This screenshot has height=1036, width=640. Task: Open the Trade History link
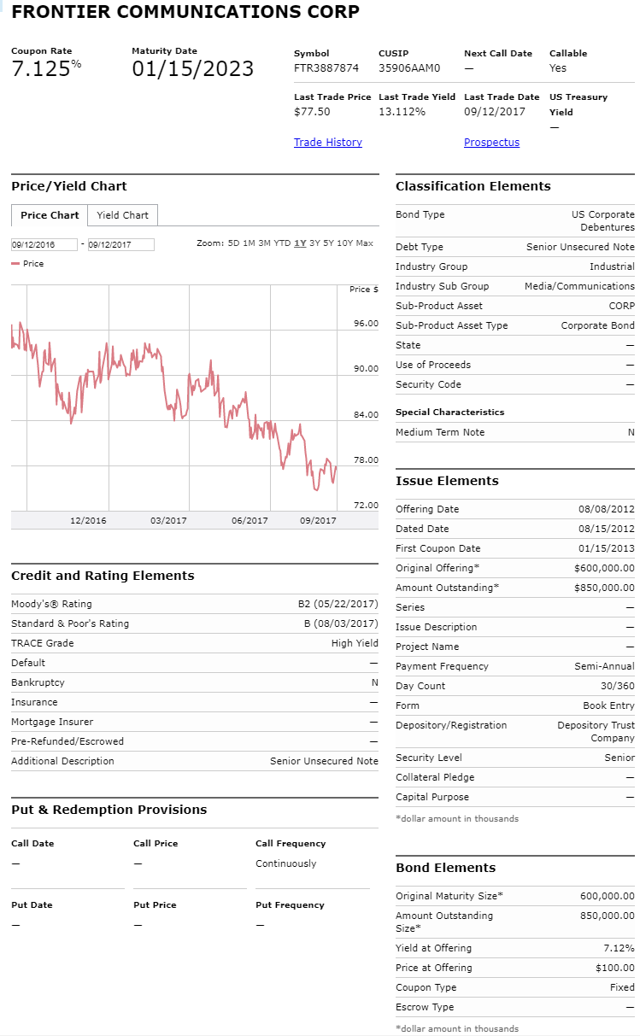tap(328, 142)
